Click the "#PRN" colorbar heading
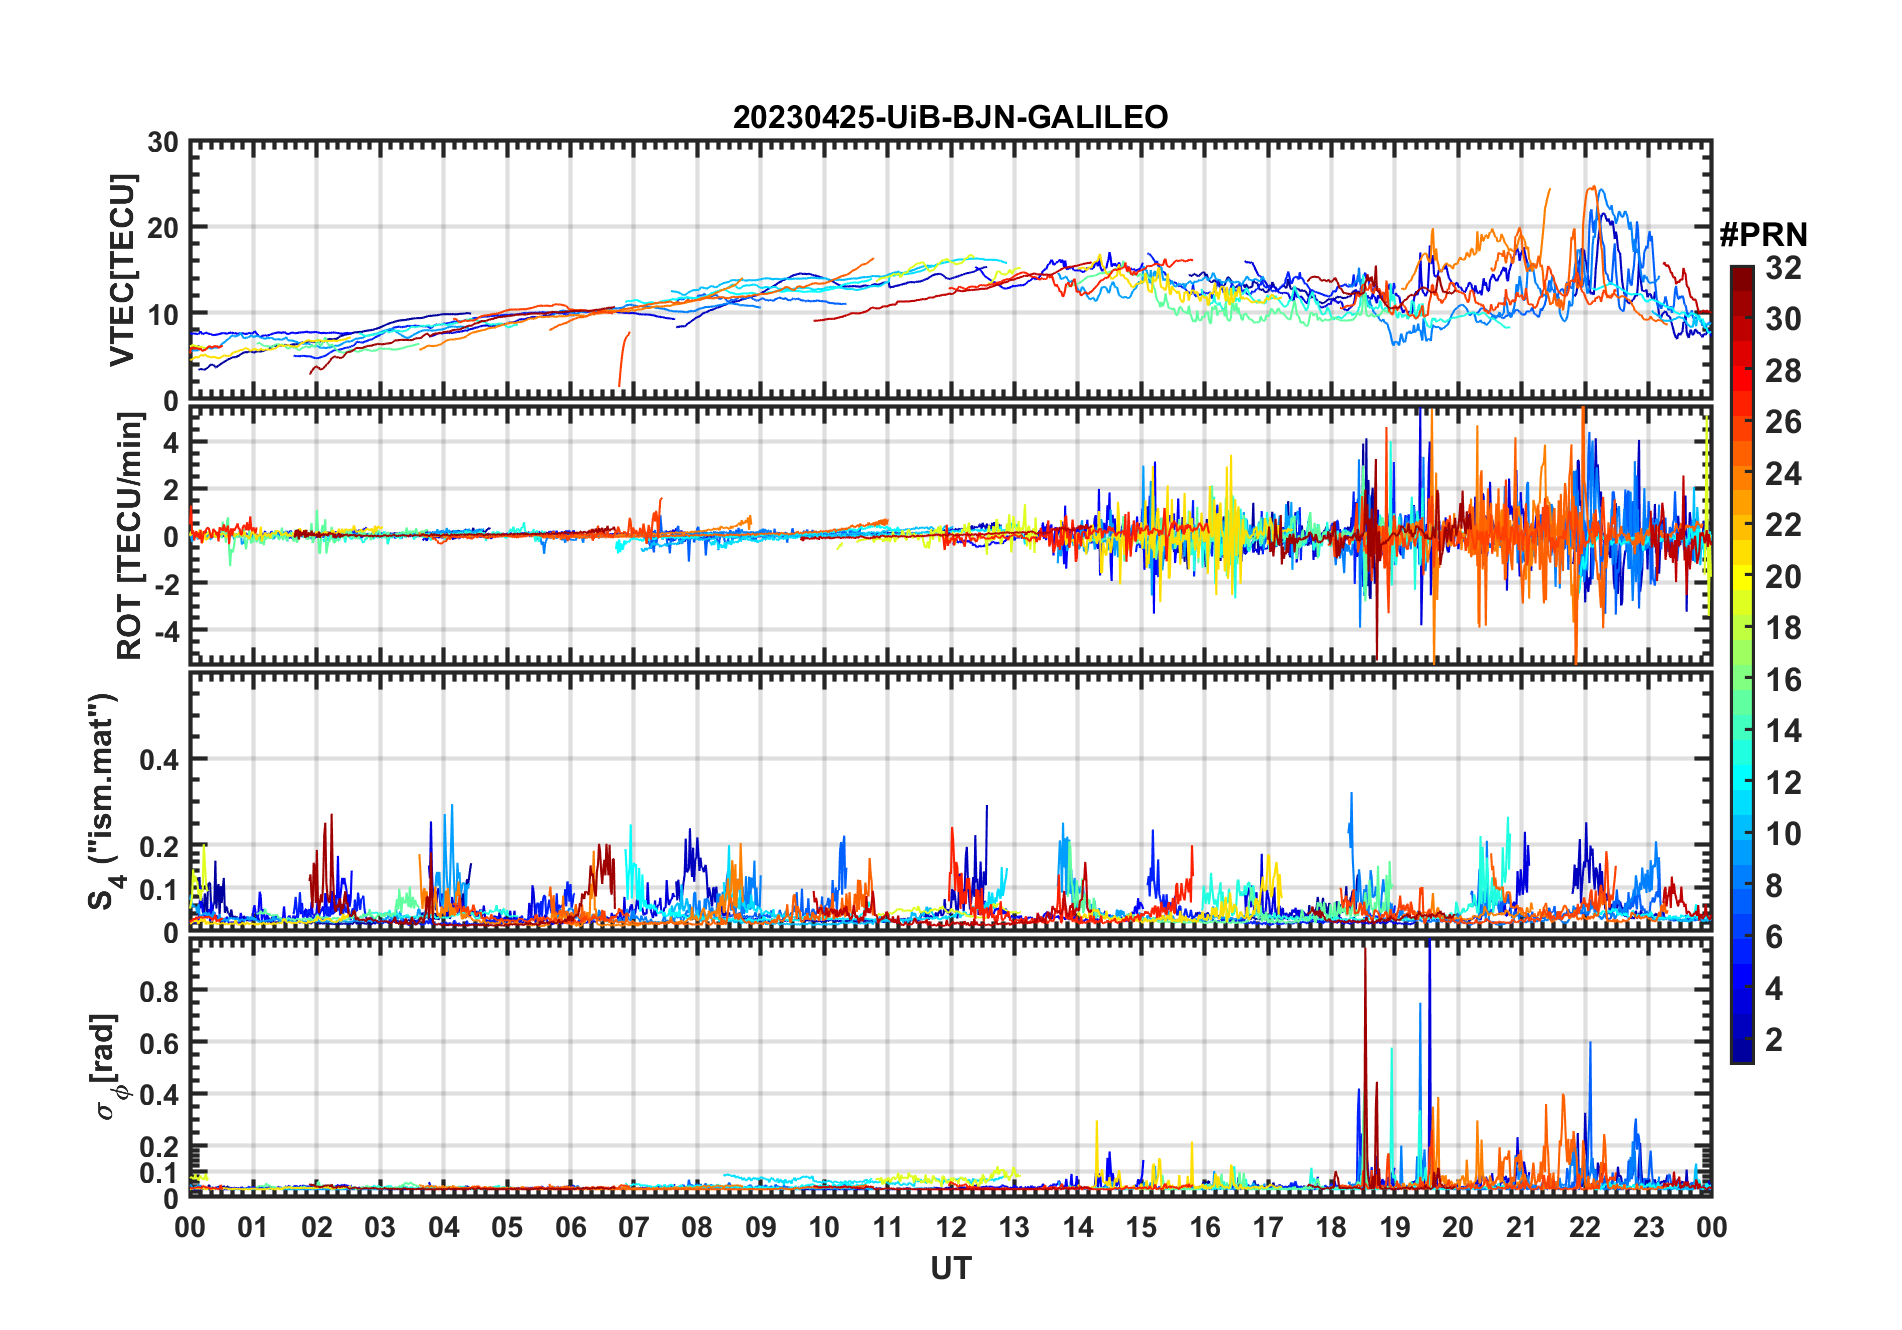This screenshot has height=1330, width=1902. [1764, 235]
